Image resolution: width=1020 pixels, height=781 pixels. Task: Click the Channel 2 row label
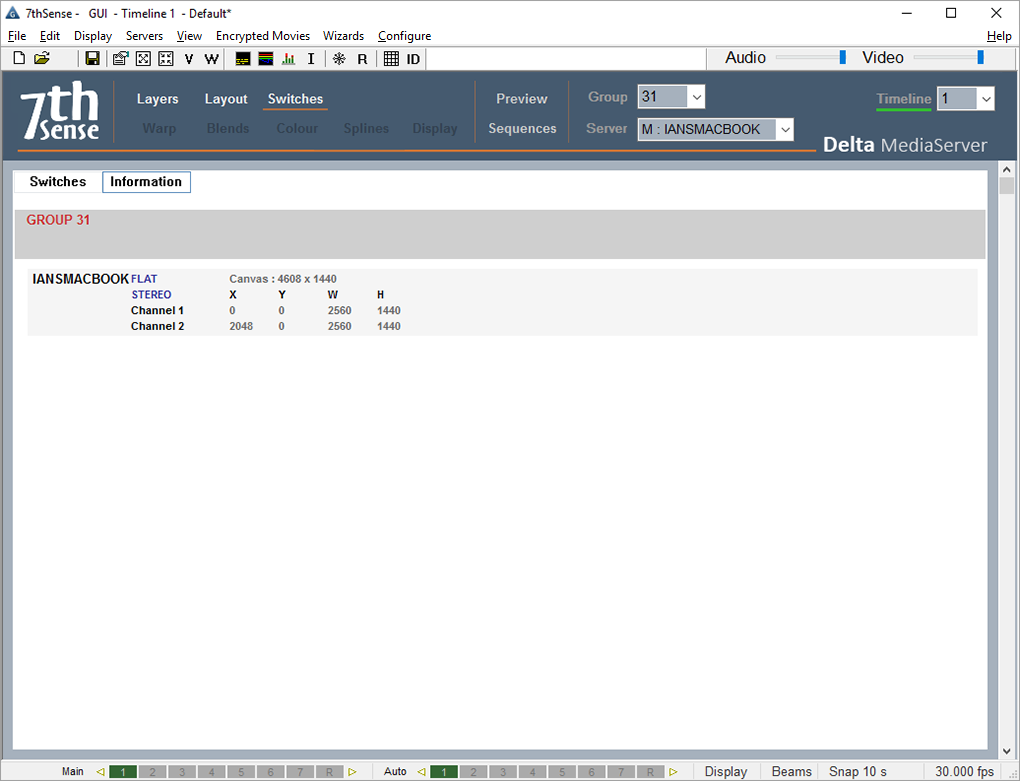(157, 326)
